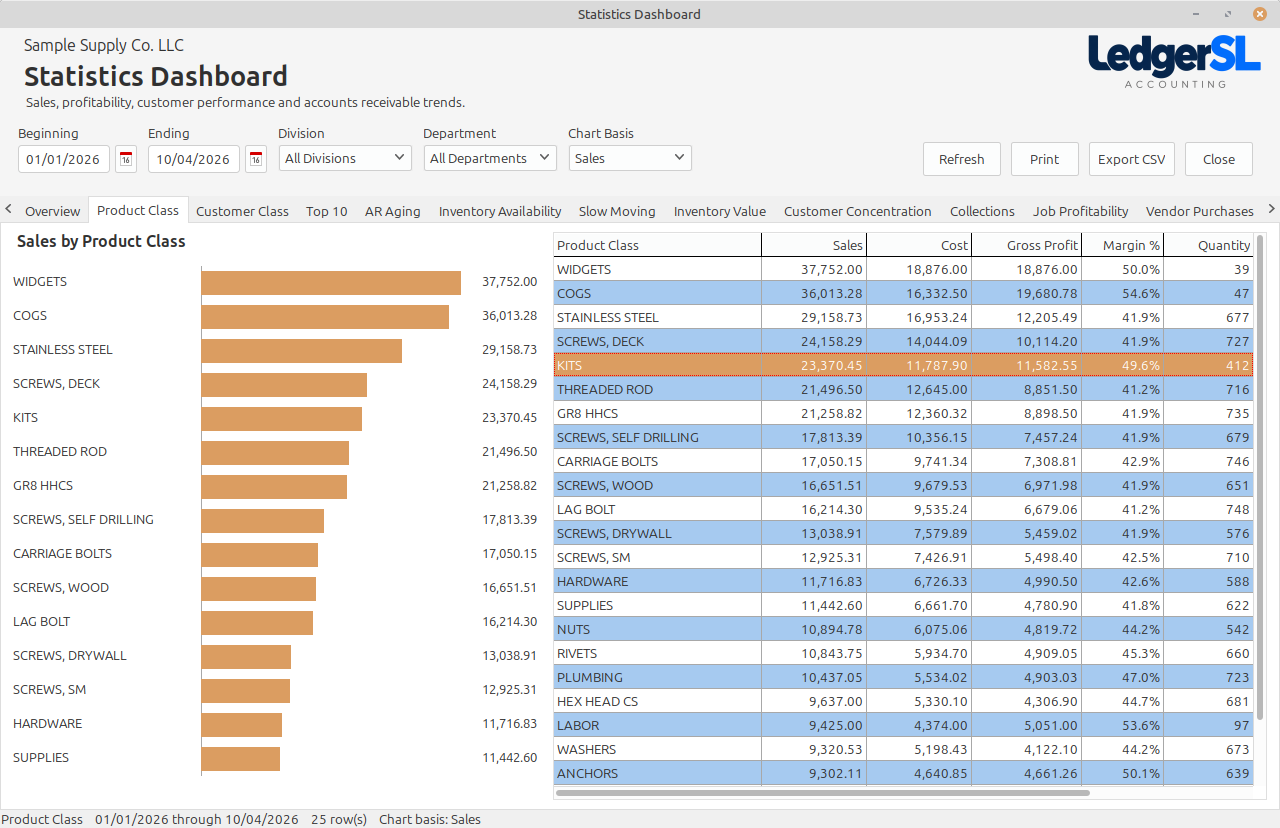The width and height of the screenshot is (1280, 828).
Task: Select the PLUMBING table row
Action: tap(903, 677)
